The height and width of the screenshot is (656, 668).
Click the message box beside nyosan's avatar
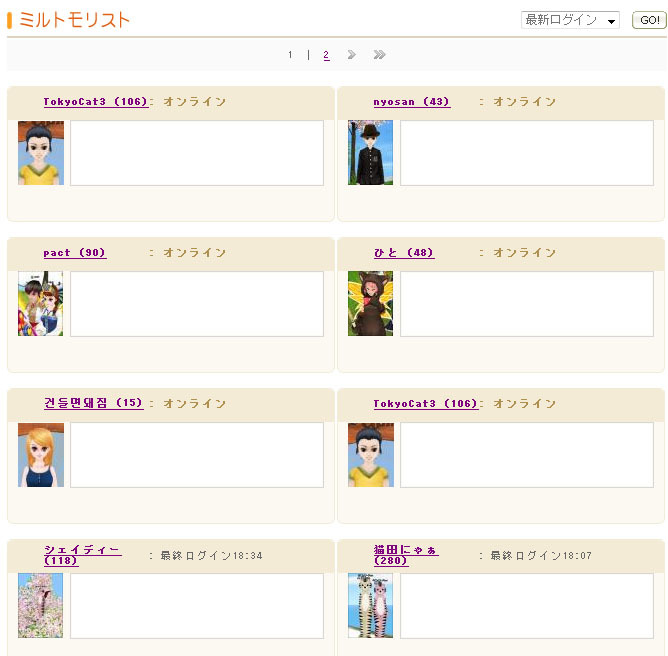click(527, 153)
